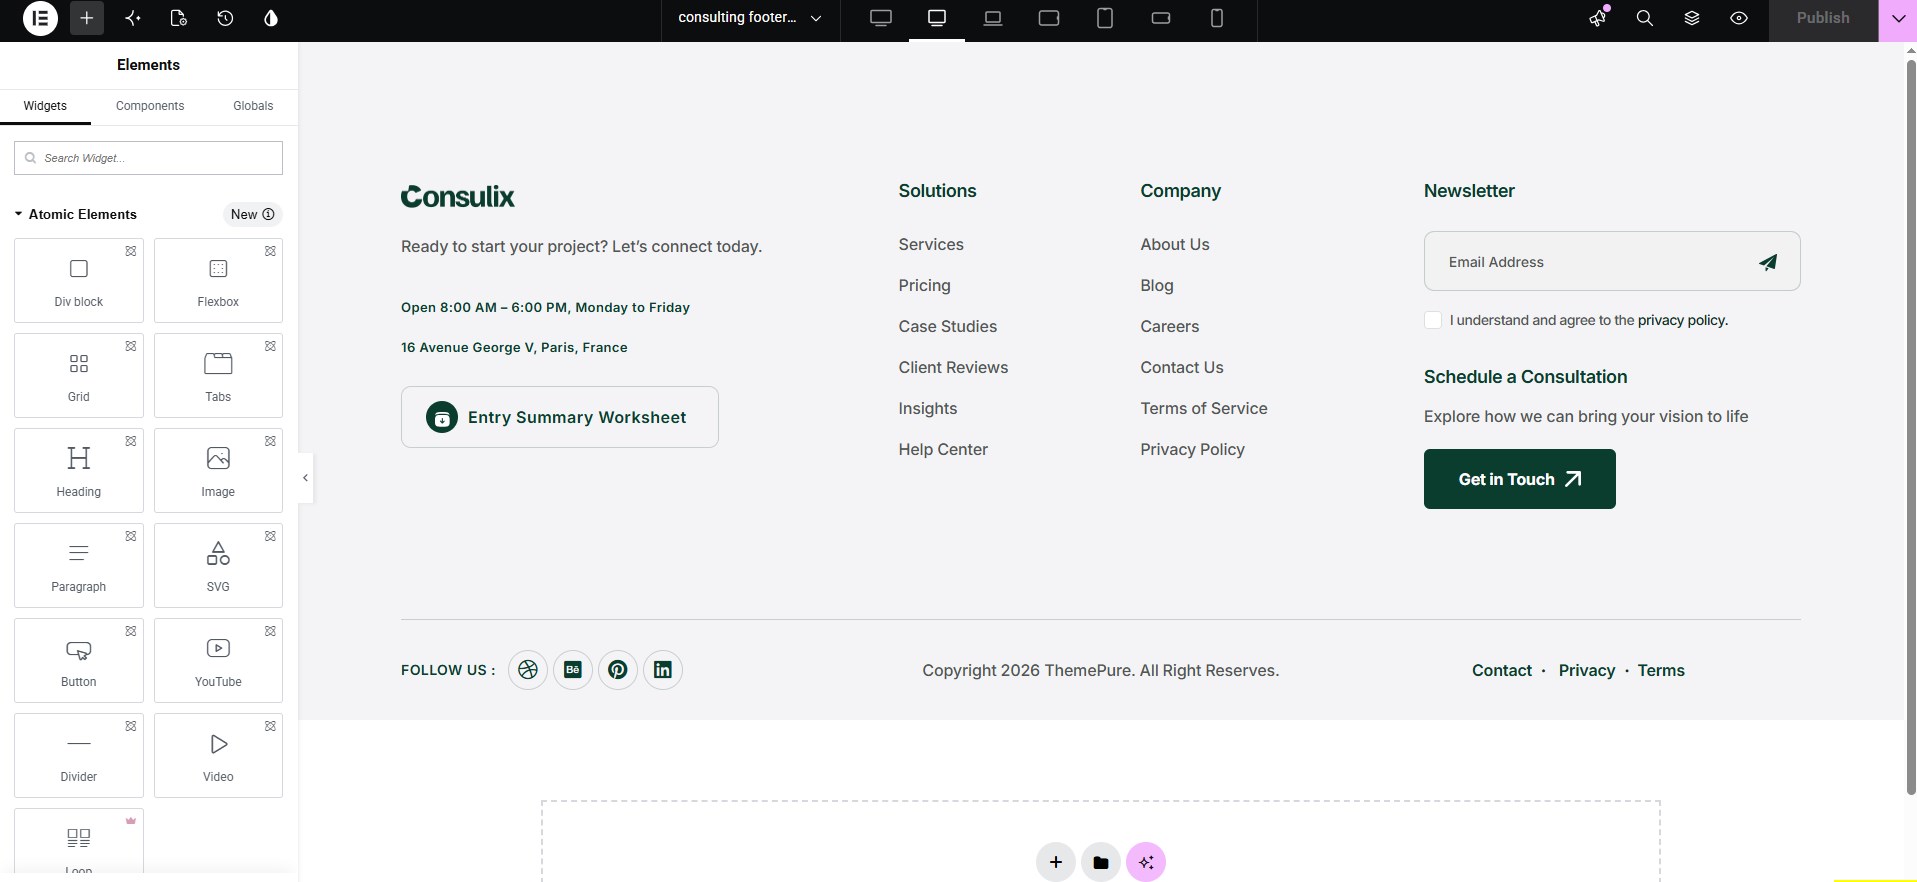Add the Heading widget
1917x882 pixels.
79,470
